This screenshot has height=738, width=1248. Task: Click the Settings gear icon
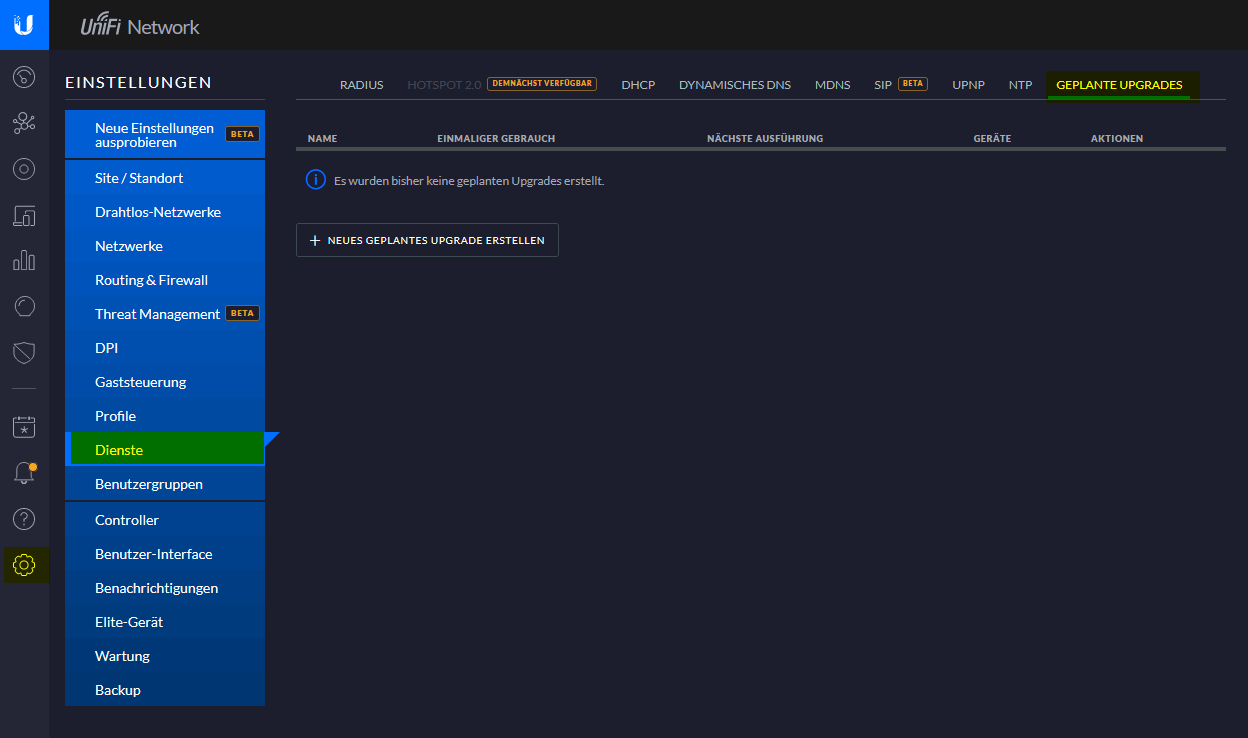point(24,565)
